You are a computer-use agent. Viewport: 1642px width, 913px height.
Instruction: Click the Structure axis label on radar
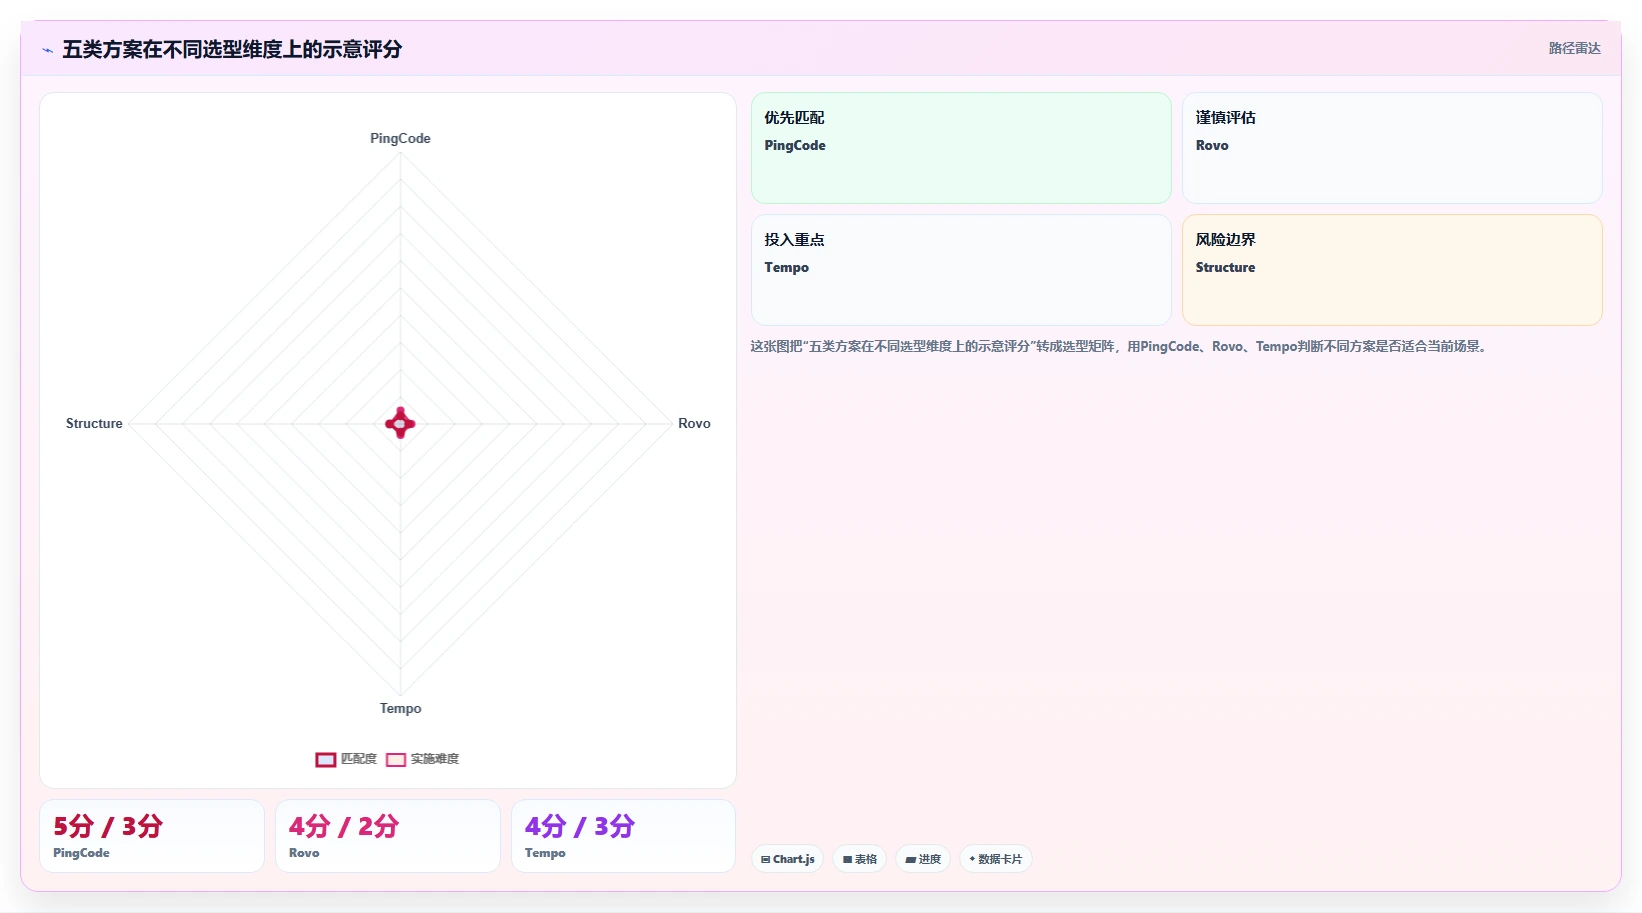(x=94, y=423)
